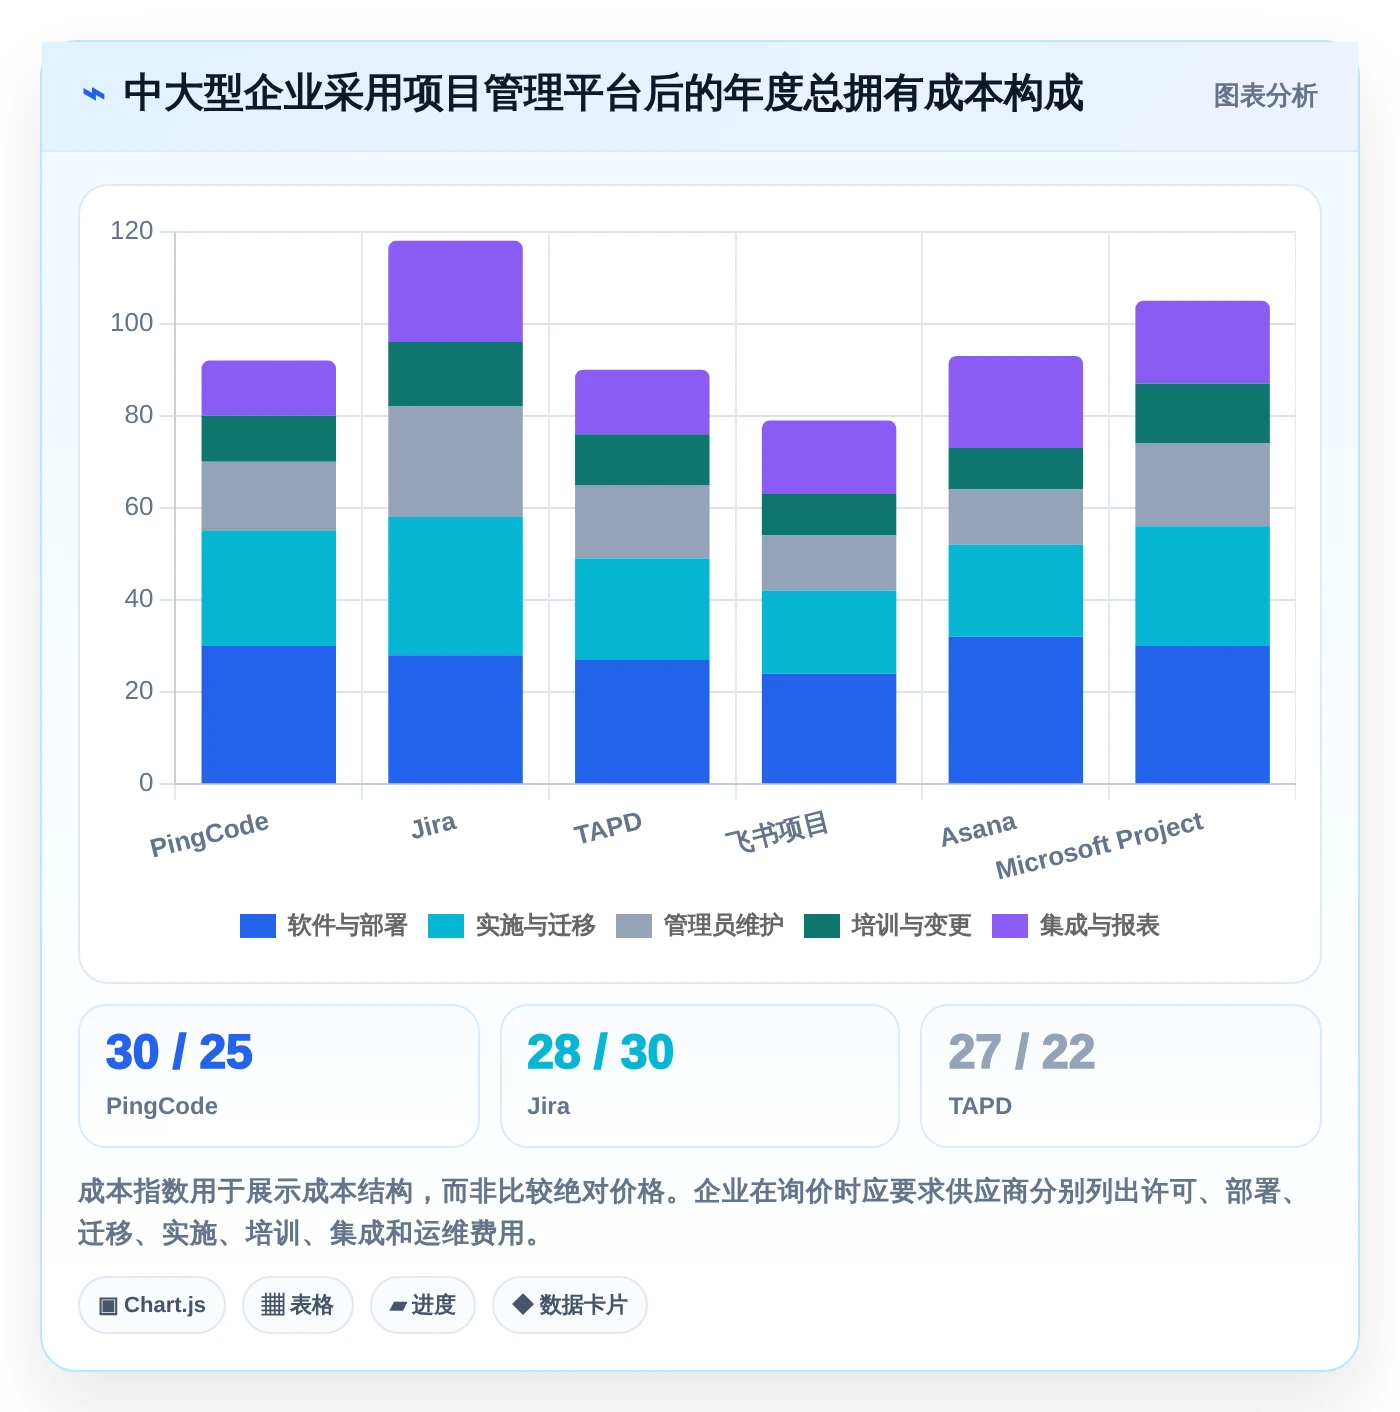
Task: Click the cyan segment of Jira bar
Action: [455, 586]
